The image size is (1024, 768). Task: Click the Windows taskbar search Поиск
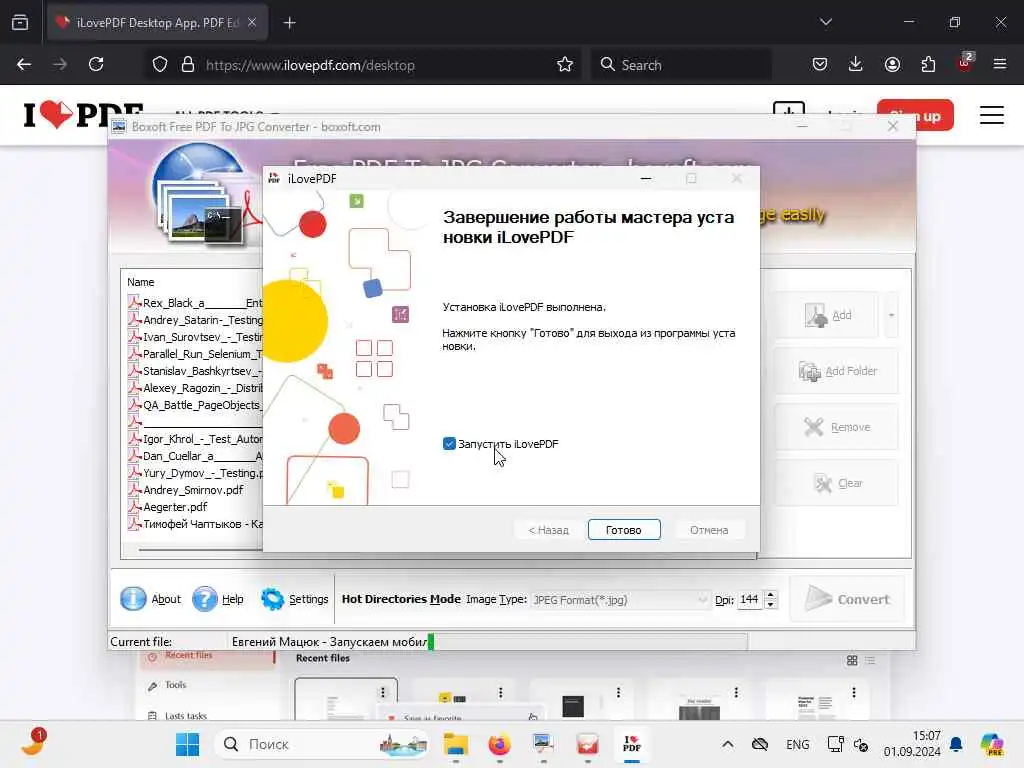(322, 744)
